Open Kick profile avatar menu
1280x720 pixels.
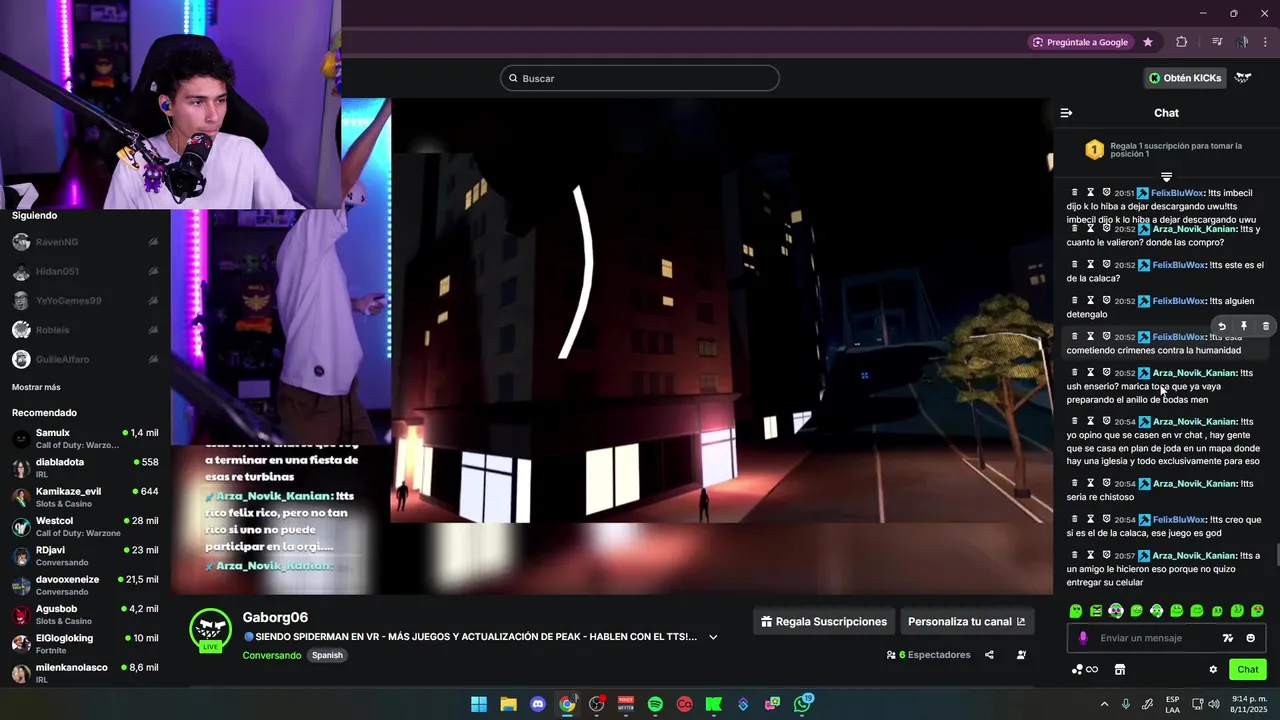point(1243,78)
